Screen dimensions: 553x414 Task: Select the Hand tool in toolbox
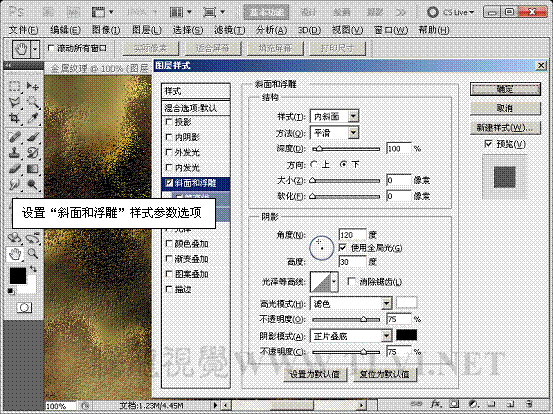click(x=15, y=254)
